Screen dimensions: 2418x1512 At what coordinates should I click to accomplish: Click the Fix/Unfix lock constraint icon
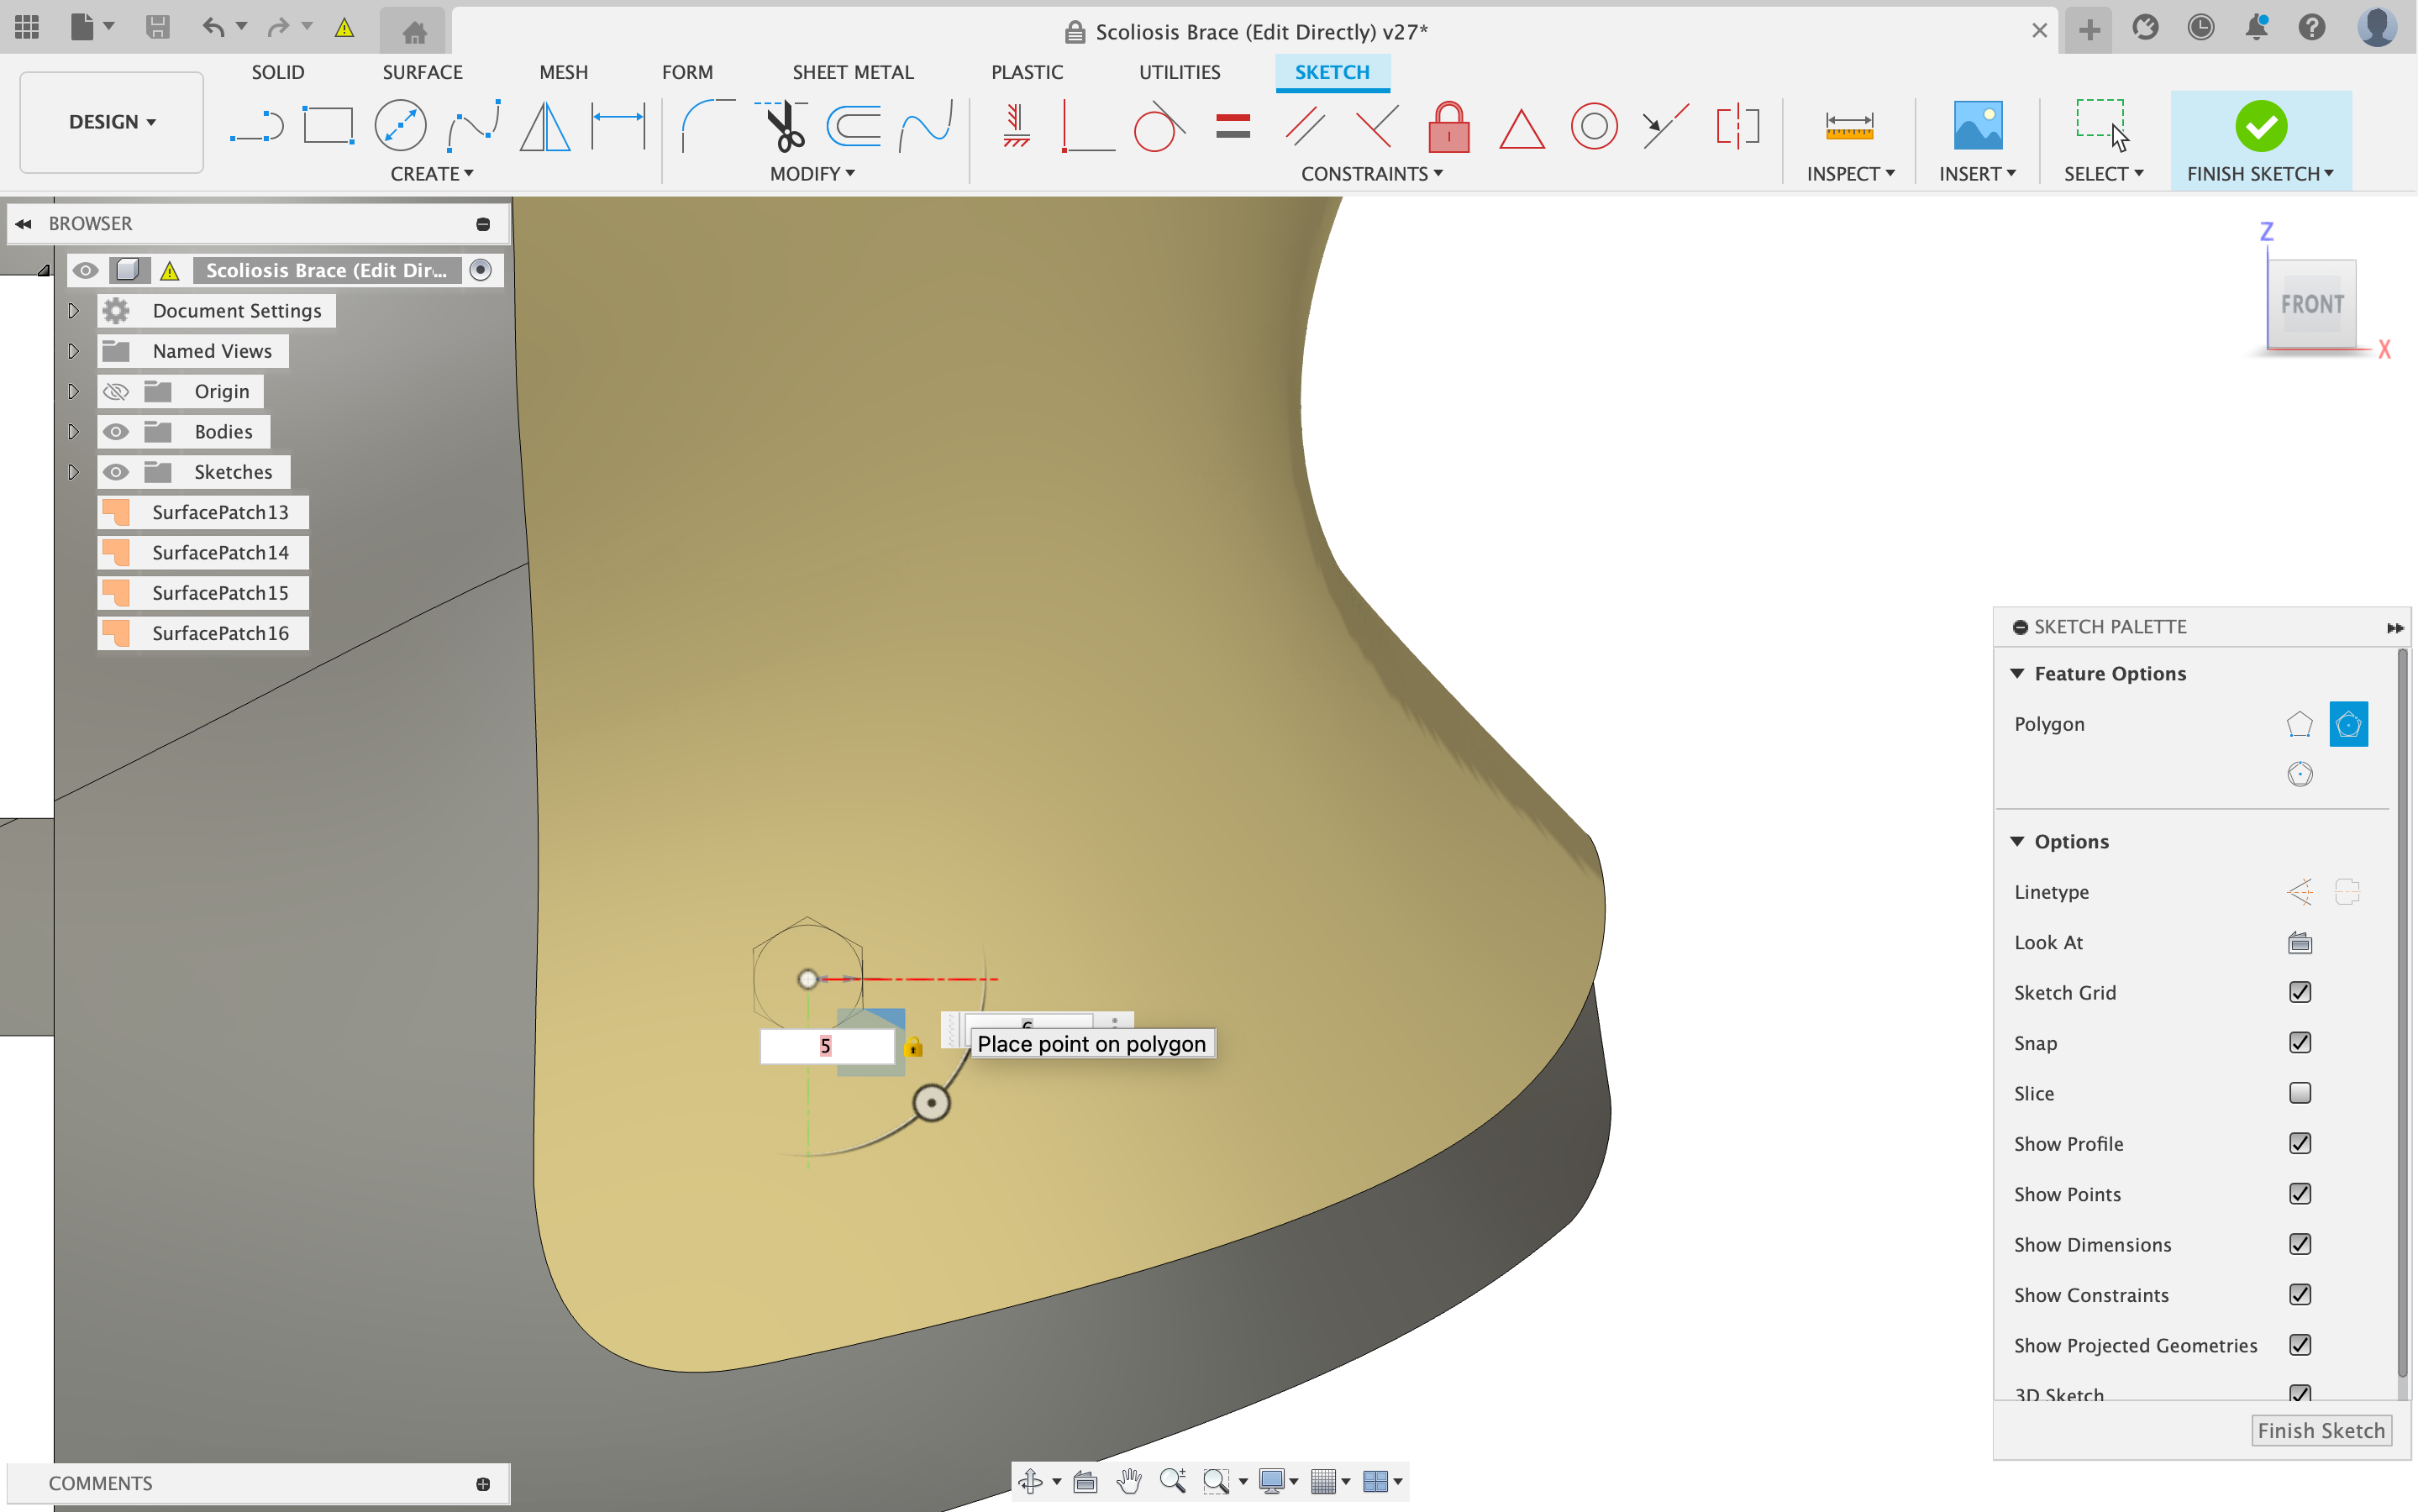click(1448, 127)
